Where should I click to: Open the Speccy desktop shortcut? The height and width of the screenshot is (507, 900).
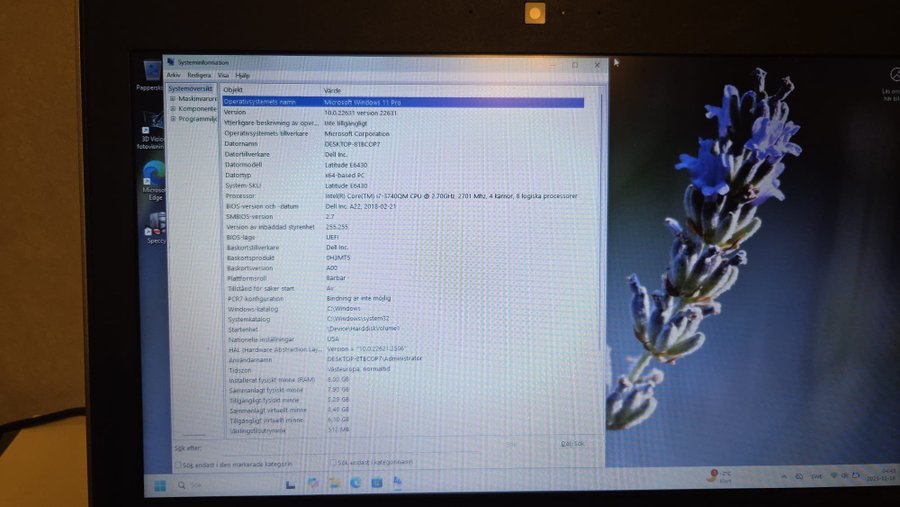pyautogui.click(x=155, y=226)
